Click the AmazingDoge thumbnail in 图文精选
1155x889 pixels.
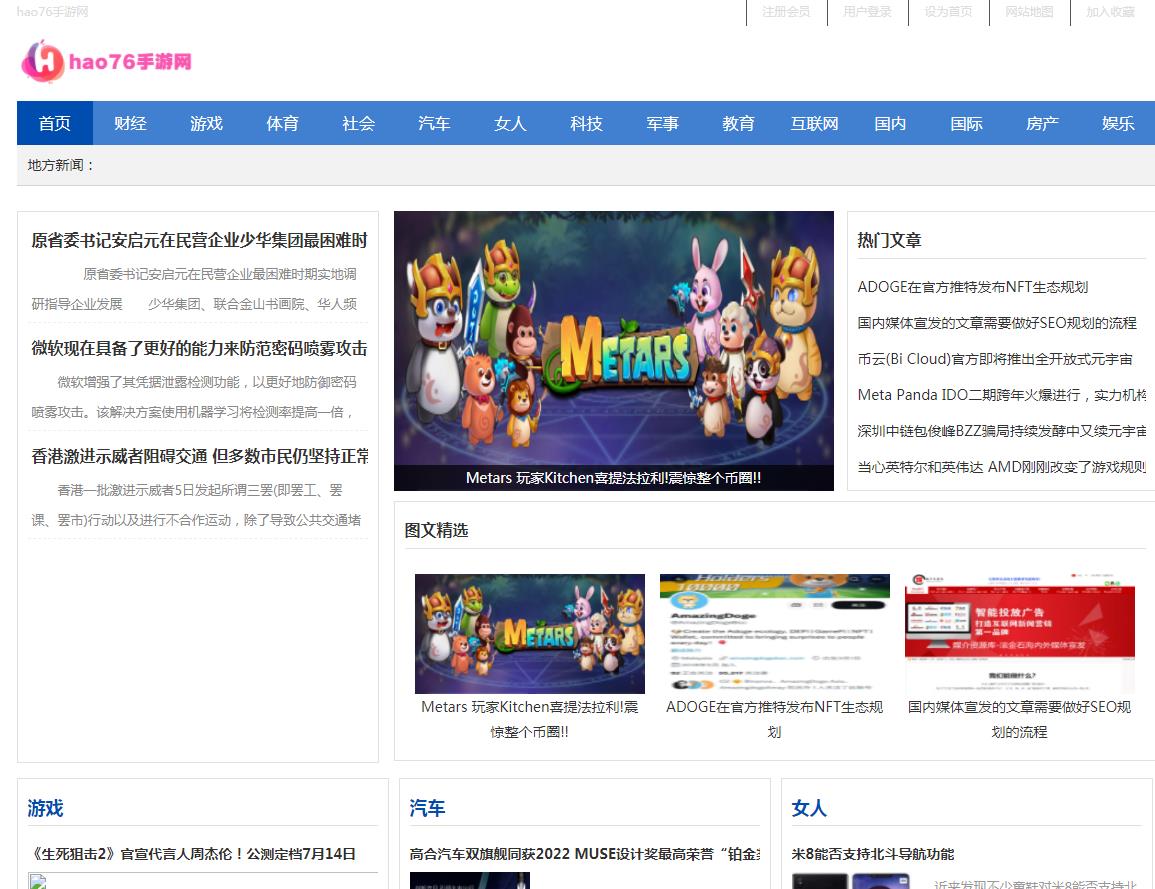pyautogui.click(x=775, y=633)
